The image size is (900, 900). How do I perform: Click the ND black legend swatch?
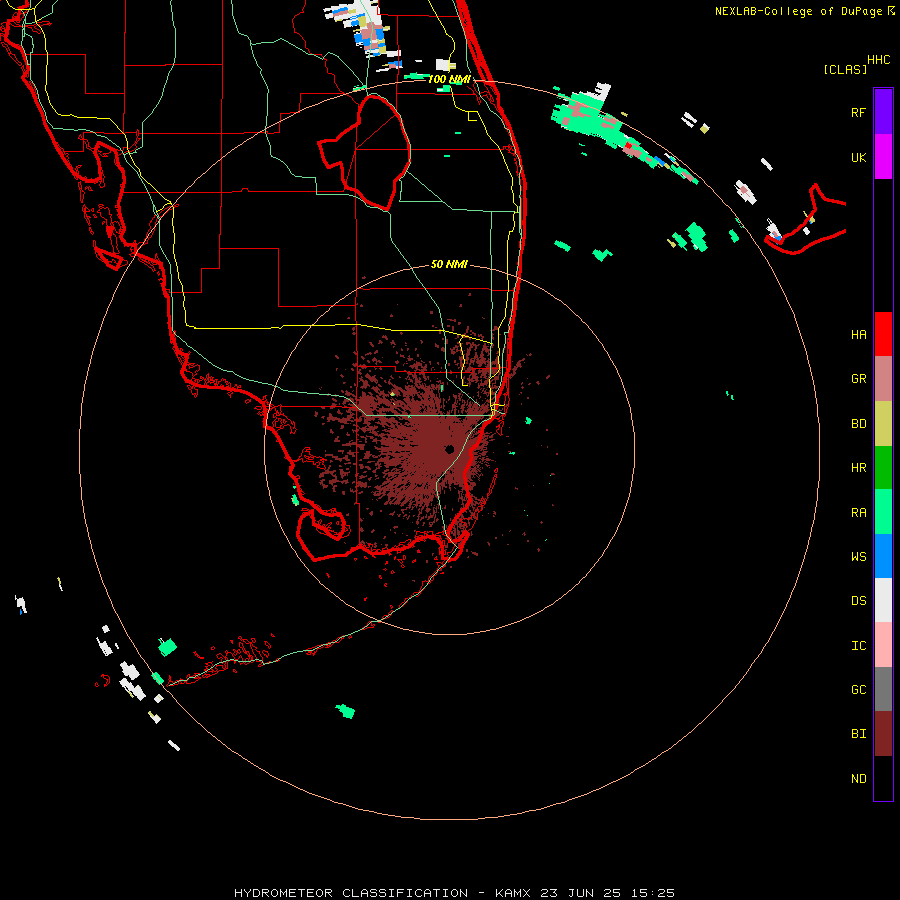[x=883, y=778]
